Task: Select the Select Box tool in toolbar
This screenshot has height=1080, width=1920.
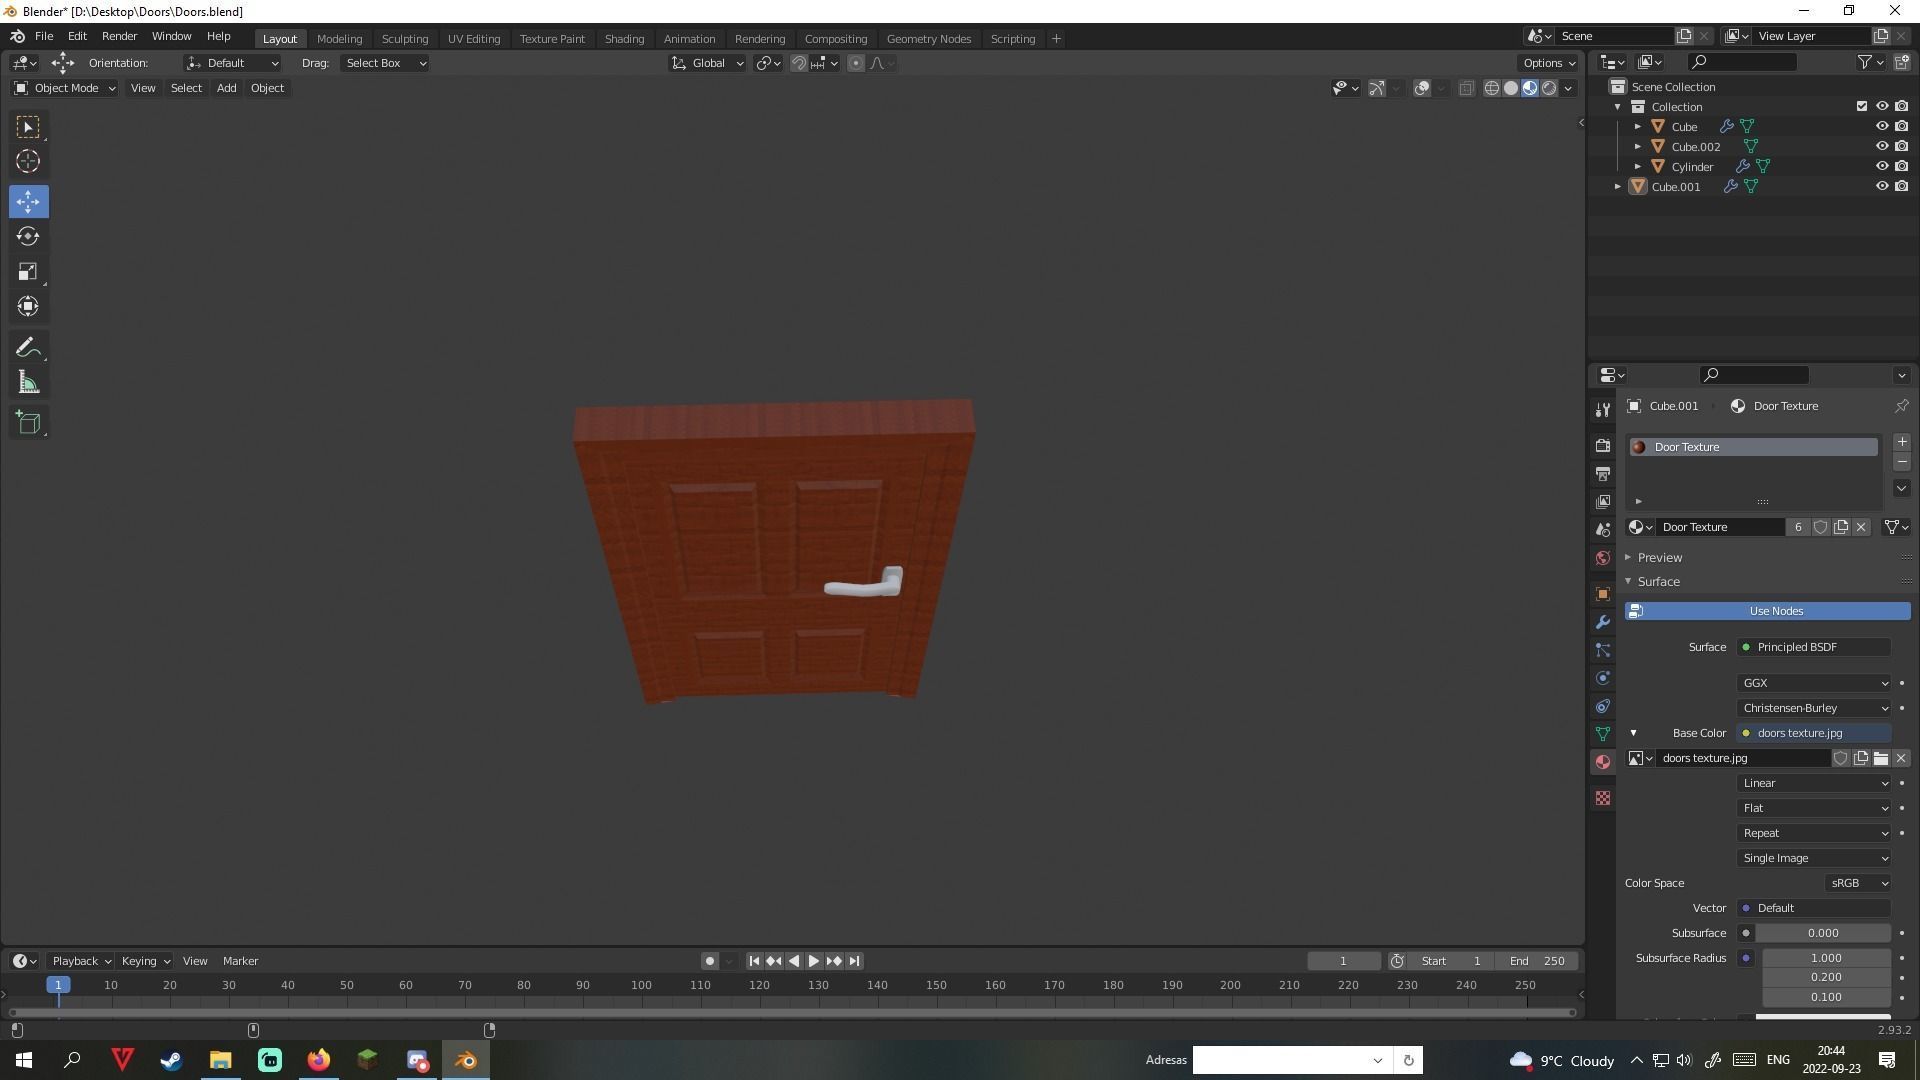Action: pyautogui.click(x=28, y=127)
